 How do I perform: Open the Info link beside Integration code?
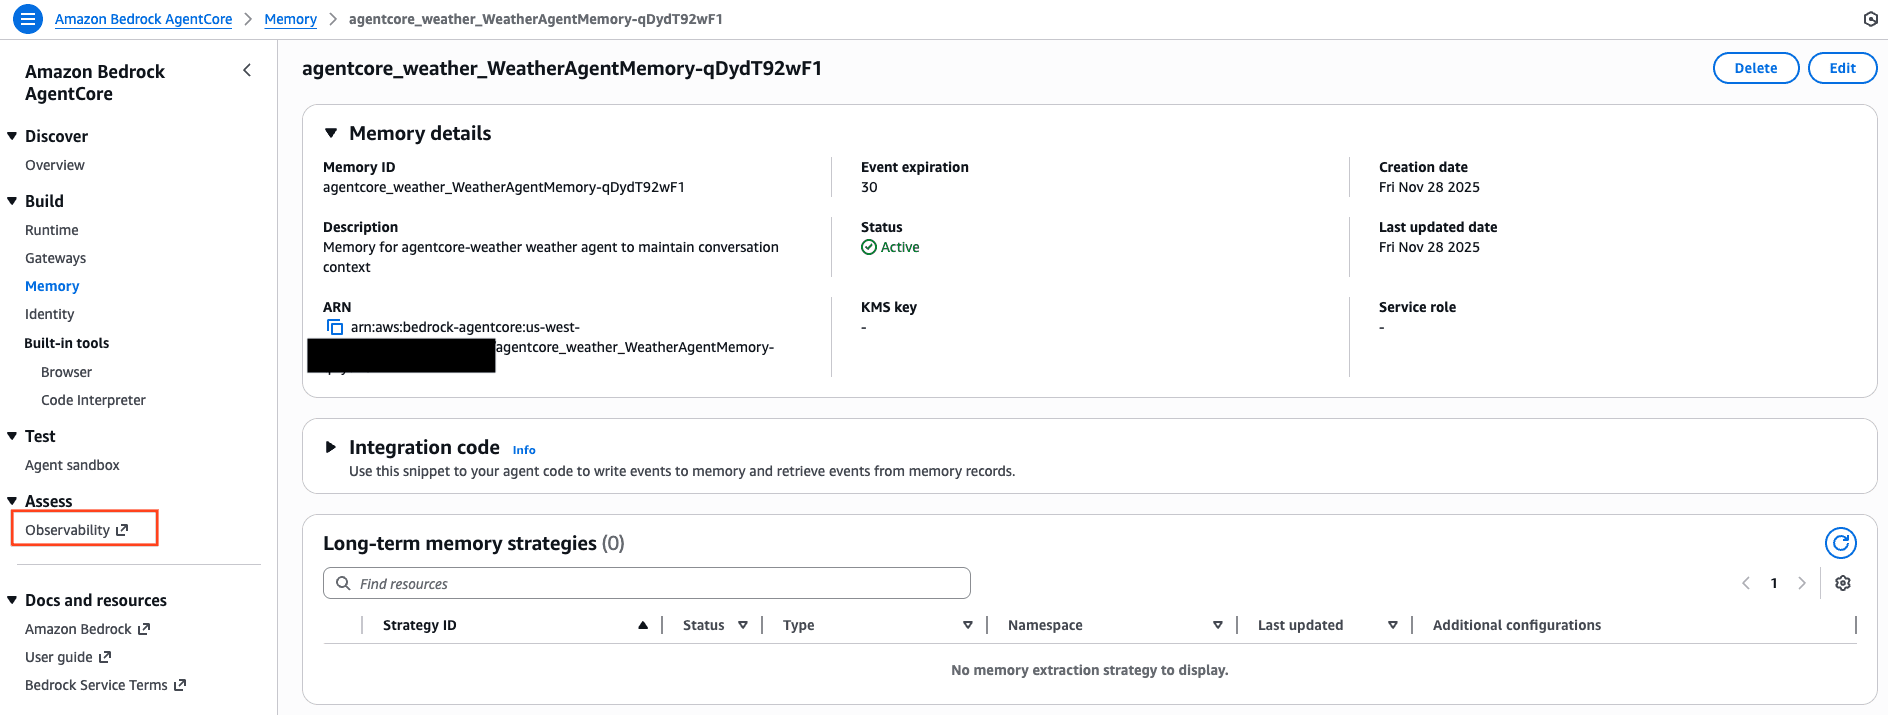(x=524, y=450)
